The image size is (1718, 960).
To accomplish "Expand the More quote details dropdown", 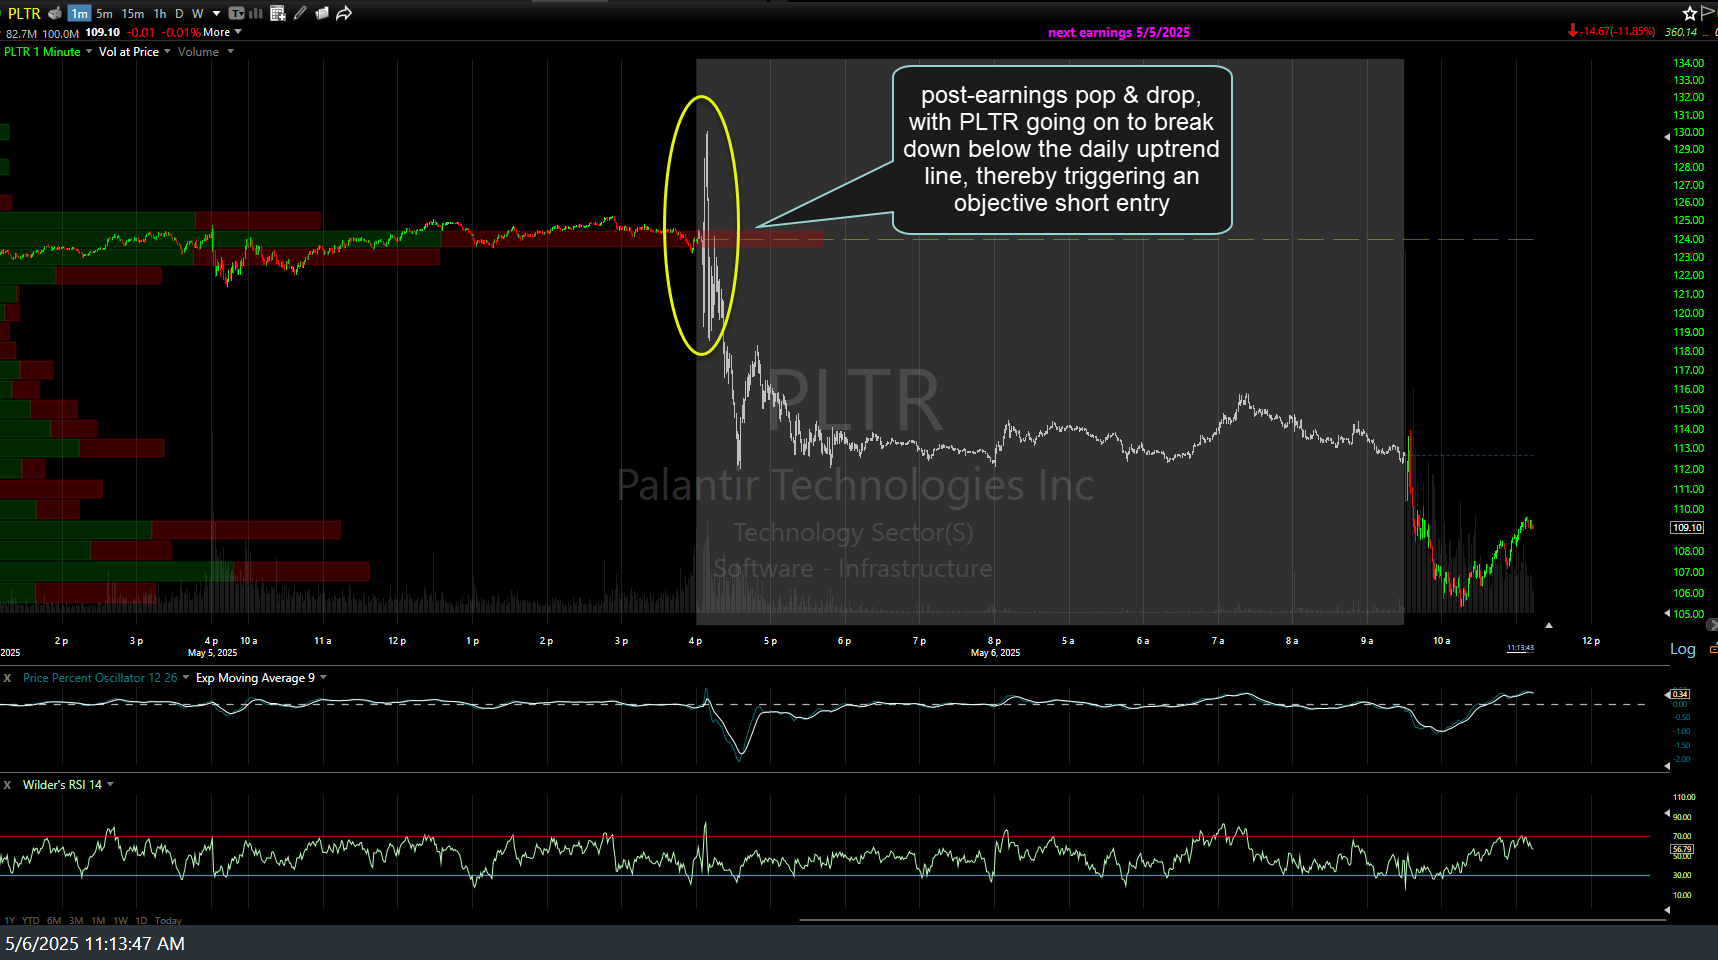I will (x=222, y=32).
